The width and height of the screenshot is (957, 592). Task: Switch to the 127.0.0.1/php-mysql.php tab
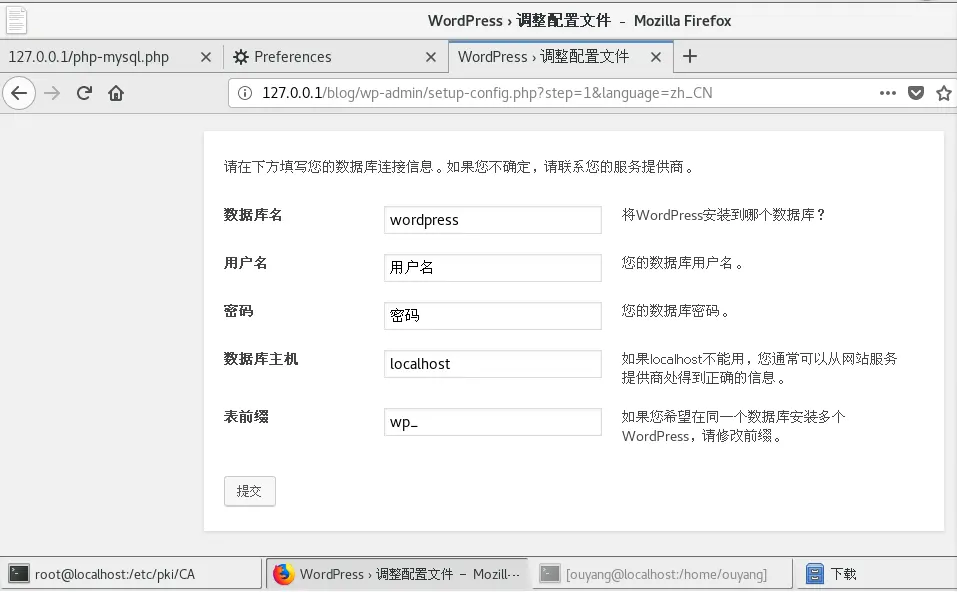click(110, 57)
